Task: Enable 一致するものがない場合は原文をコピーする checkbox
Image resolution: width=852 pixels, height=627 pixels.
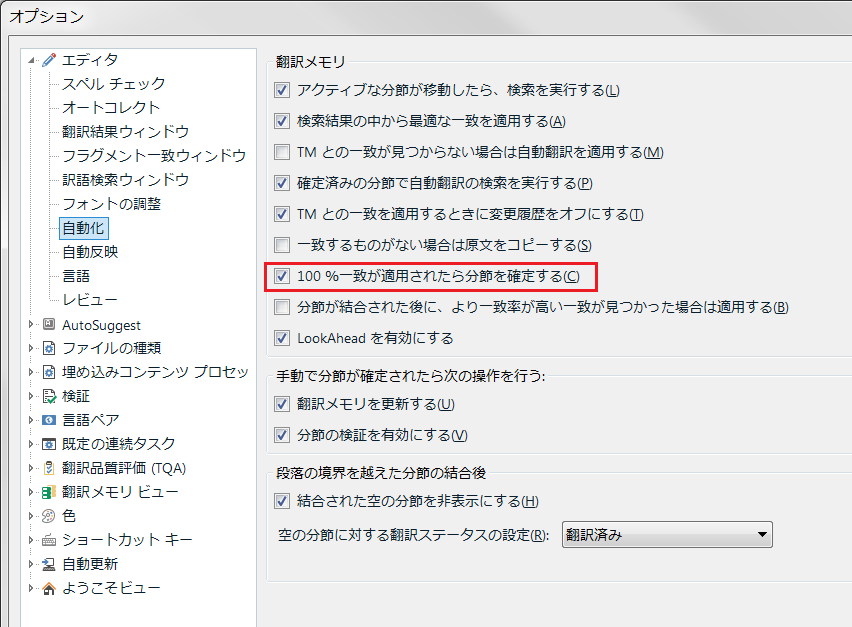Action: (282, 245)
